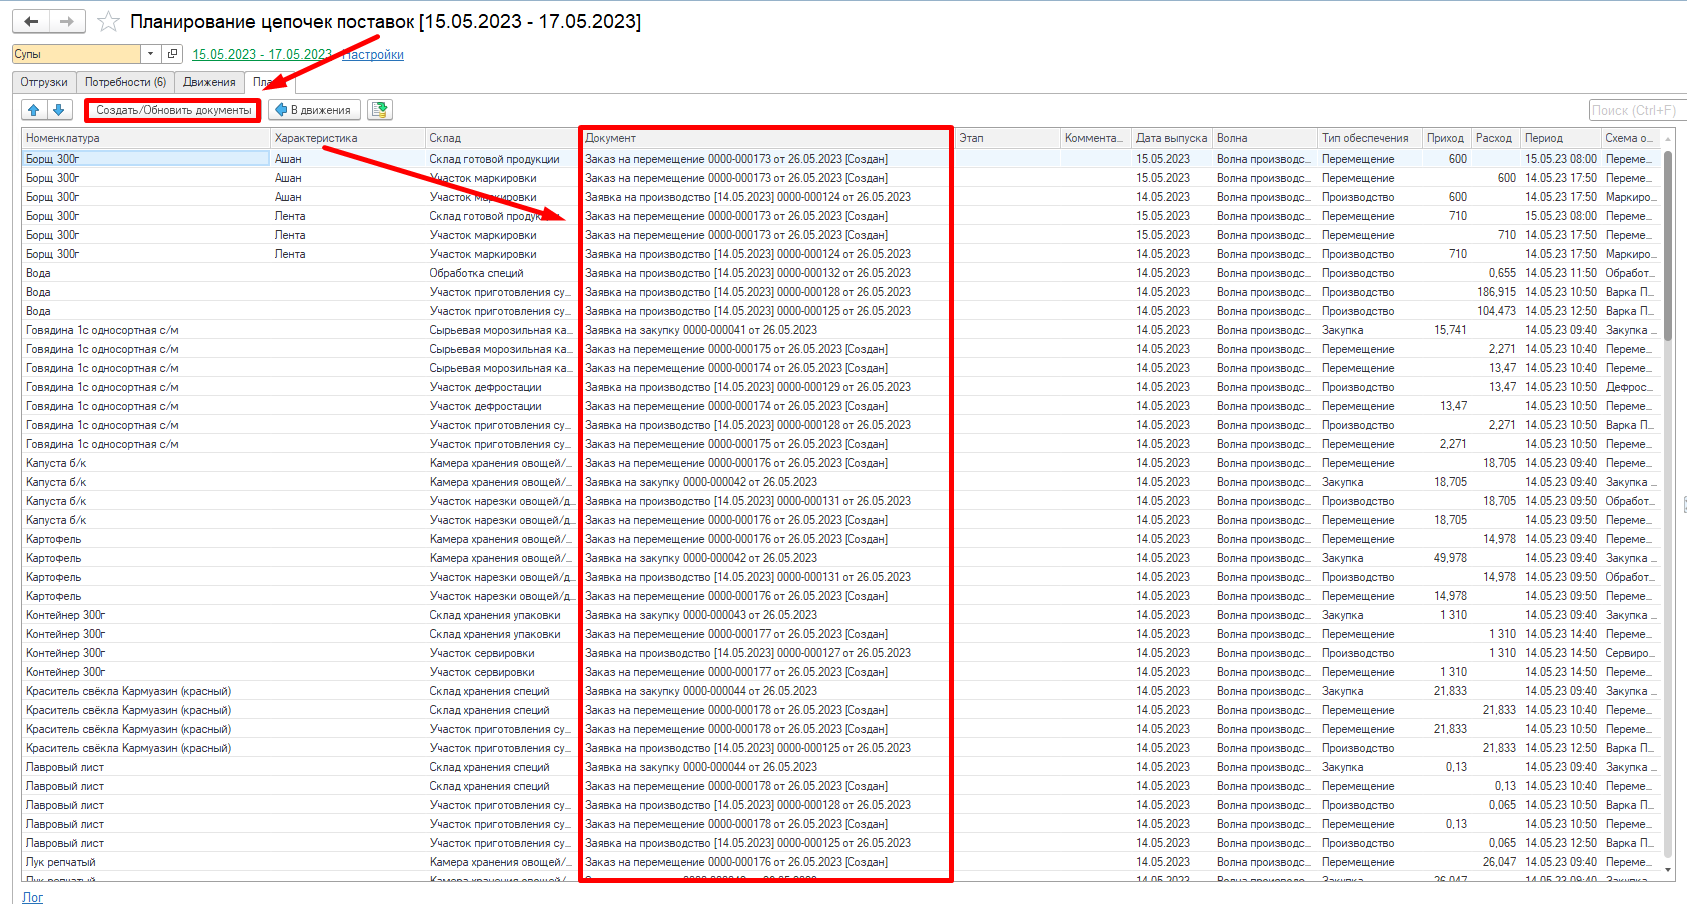Move row down with blue arrow
The width and height of the screenshot is (1687, 904).
click(x=58, y=110)
